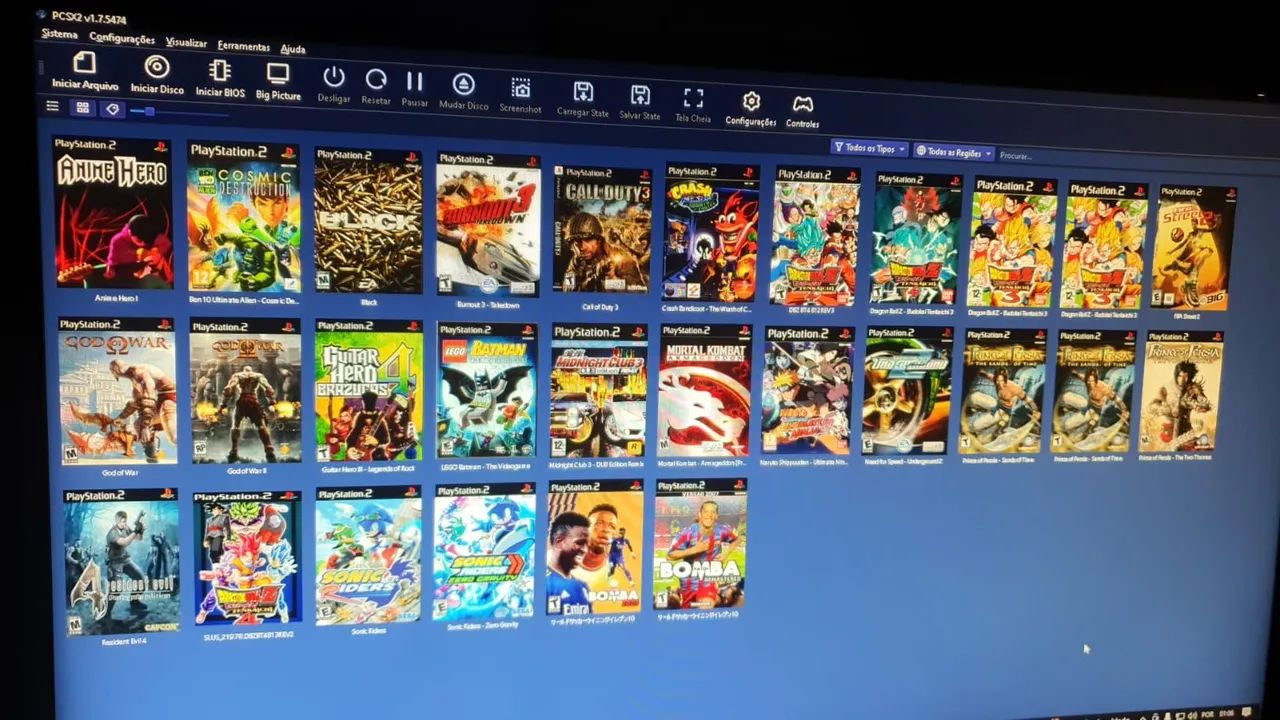Switch to the game list view
Image resolution: width=1280 pixels, height=720 pixels.
click(53, 106)
